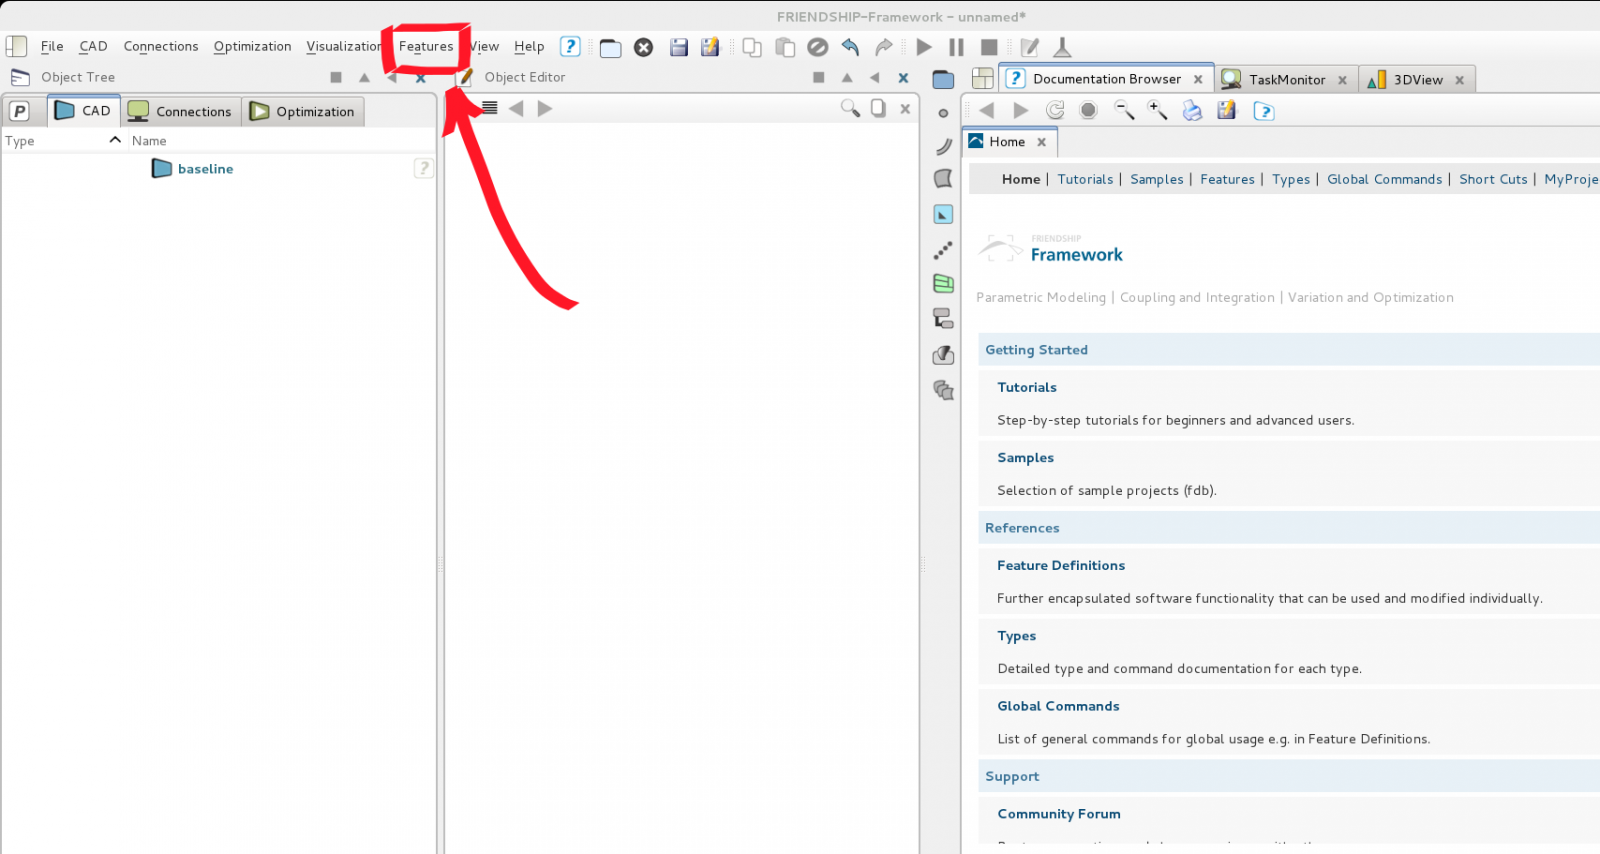
Task: Reload the documentation page
Action: click(1055, 110)
